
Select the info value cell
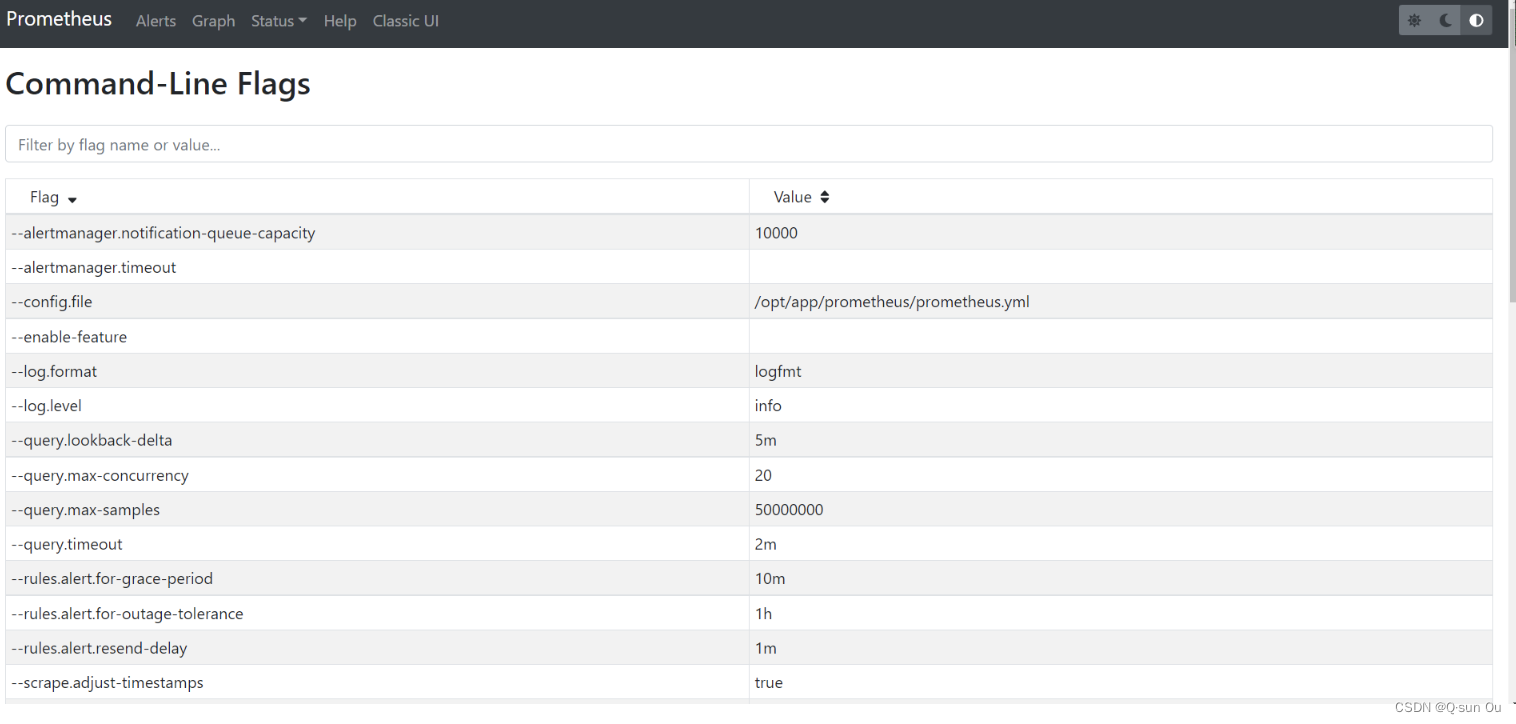point(1121,406)
